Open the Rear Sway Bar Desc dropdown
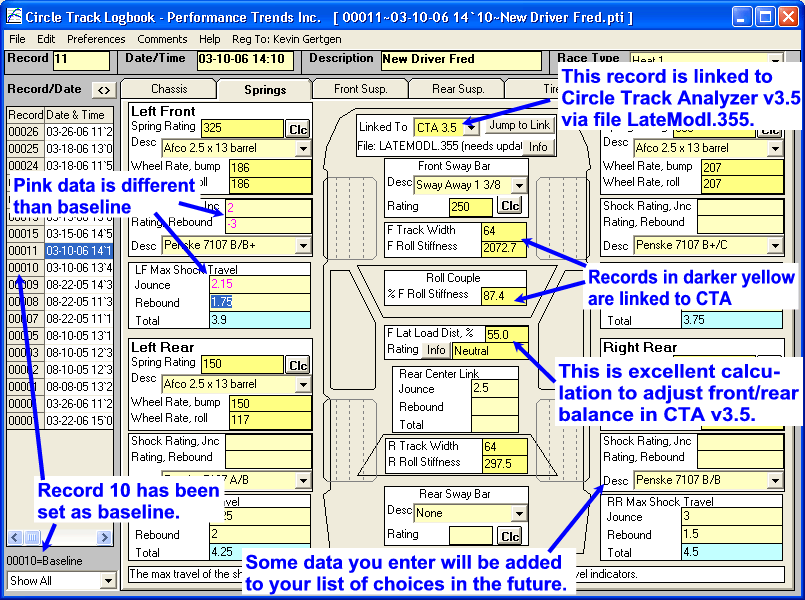 click(x=520, y=513)
